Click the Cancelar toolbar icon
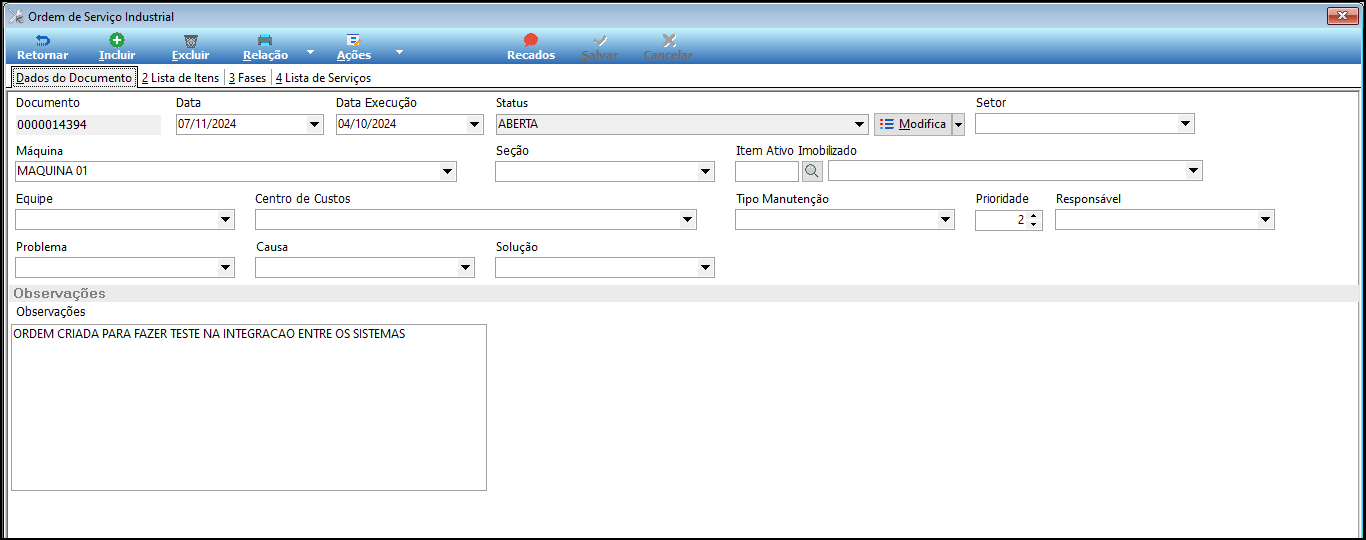The image size is (1366, 540). 669,41
